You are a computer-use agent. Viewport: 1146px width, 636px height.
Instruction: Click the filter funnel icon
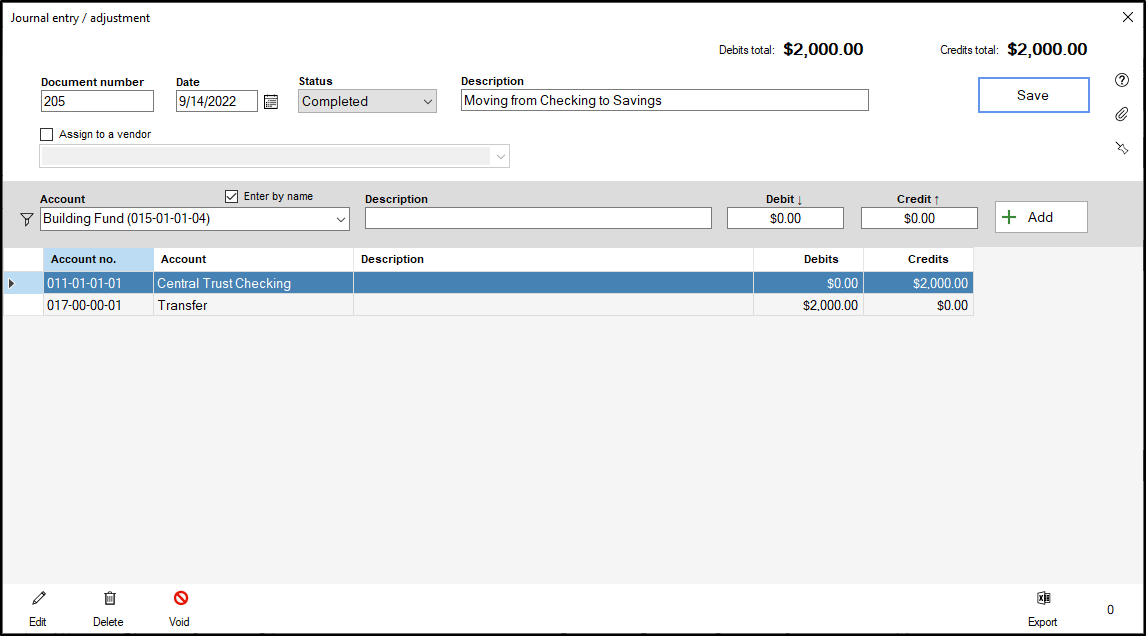[26, 218]
